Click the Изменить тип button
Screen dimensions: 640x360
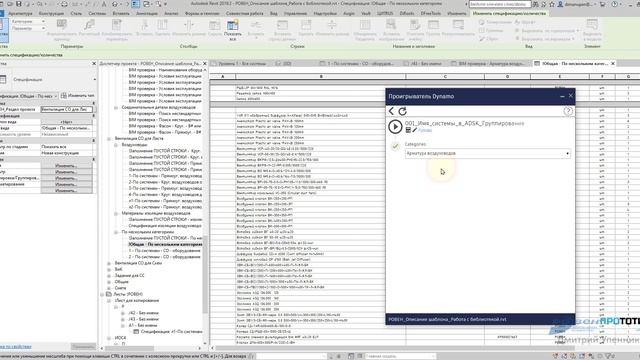pos(78,96)
